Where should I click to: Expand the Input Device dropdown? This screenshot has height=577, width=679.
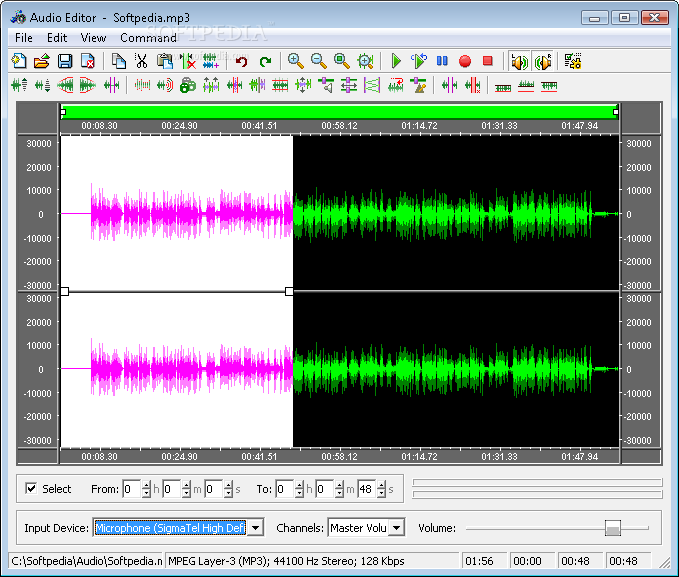tap(256, 528)
